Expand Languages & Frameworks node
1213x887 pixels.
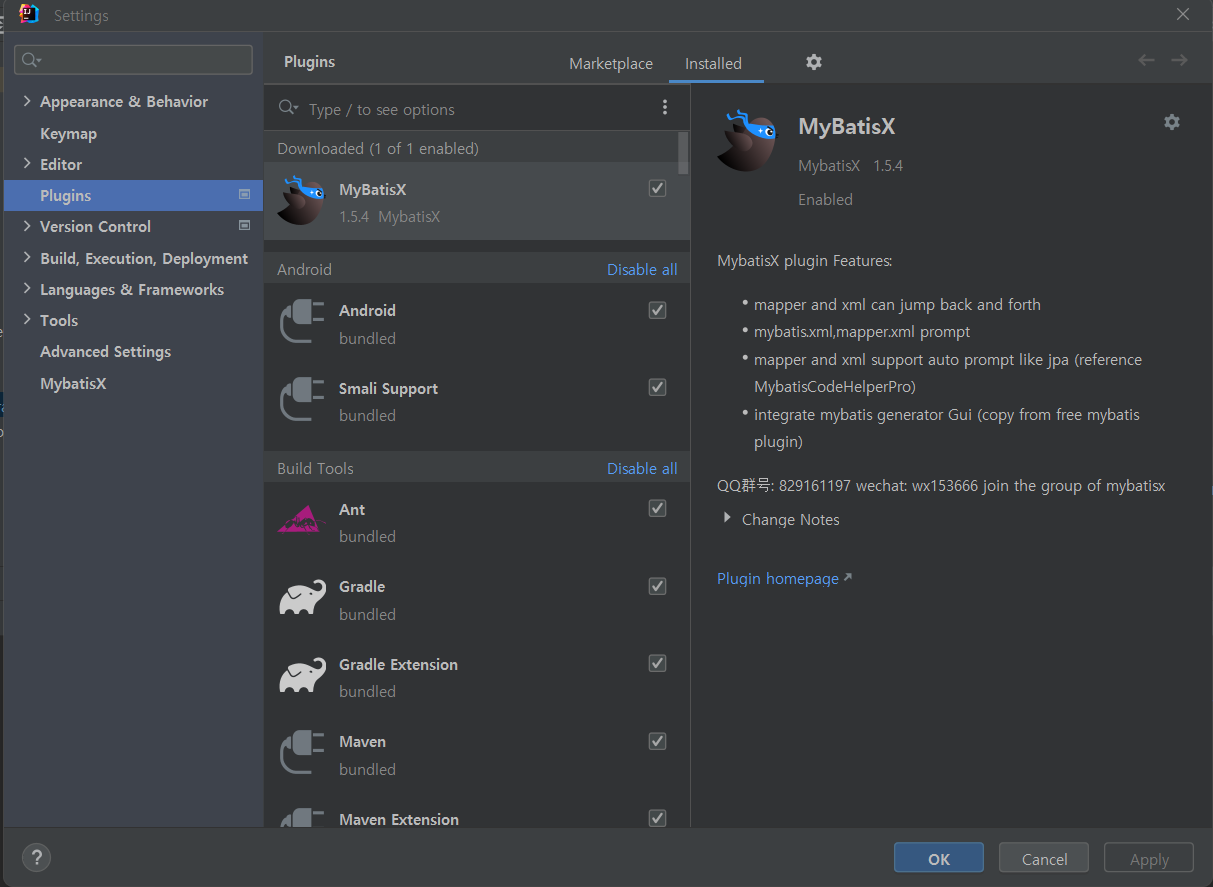pyautogui.click(x=27, y=288)
